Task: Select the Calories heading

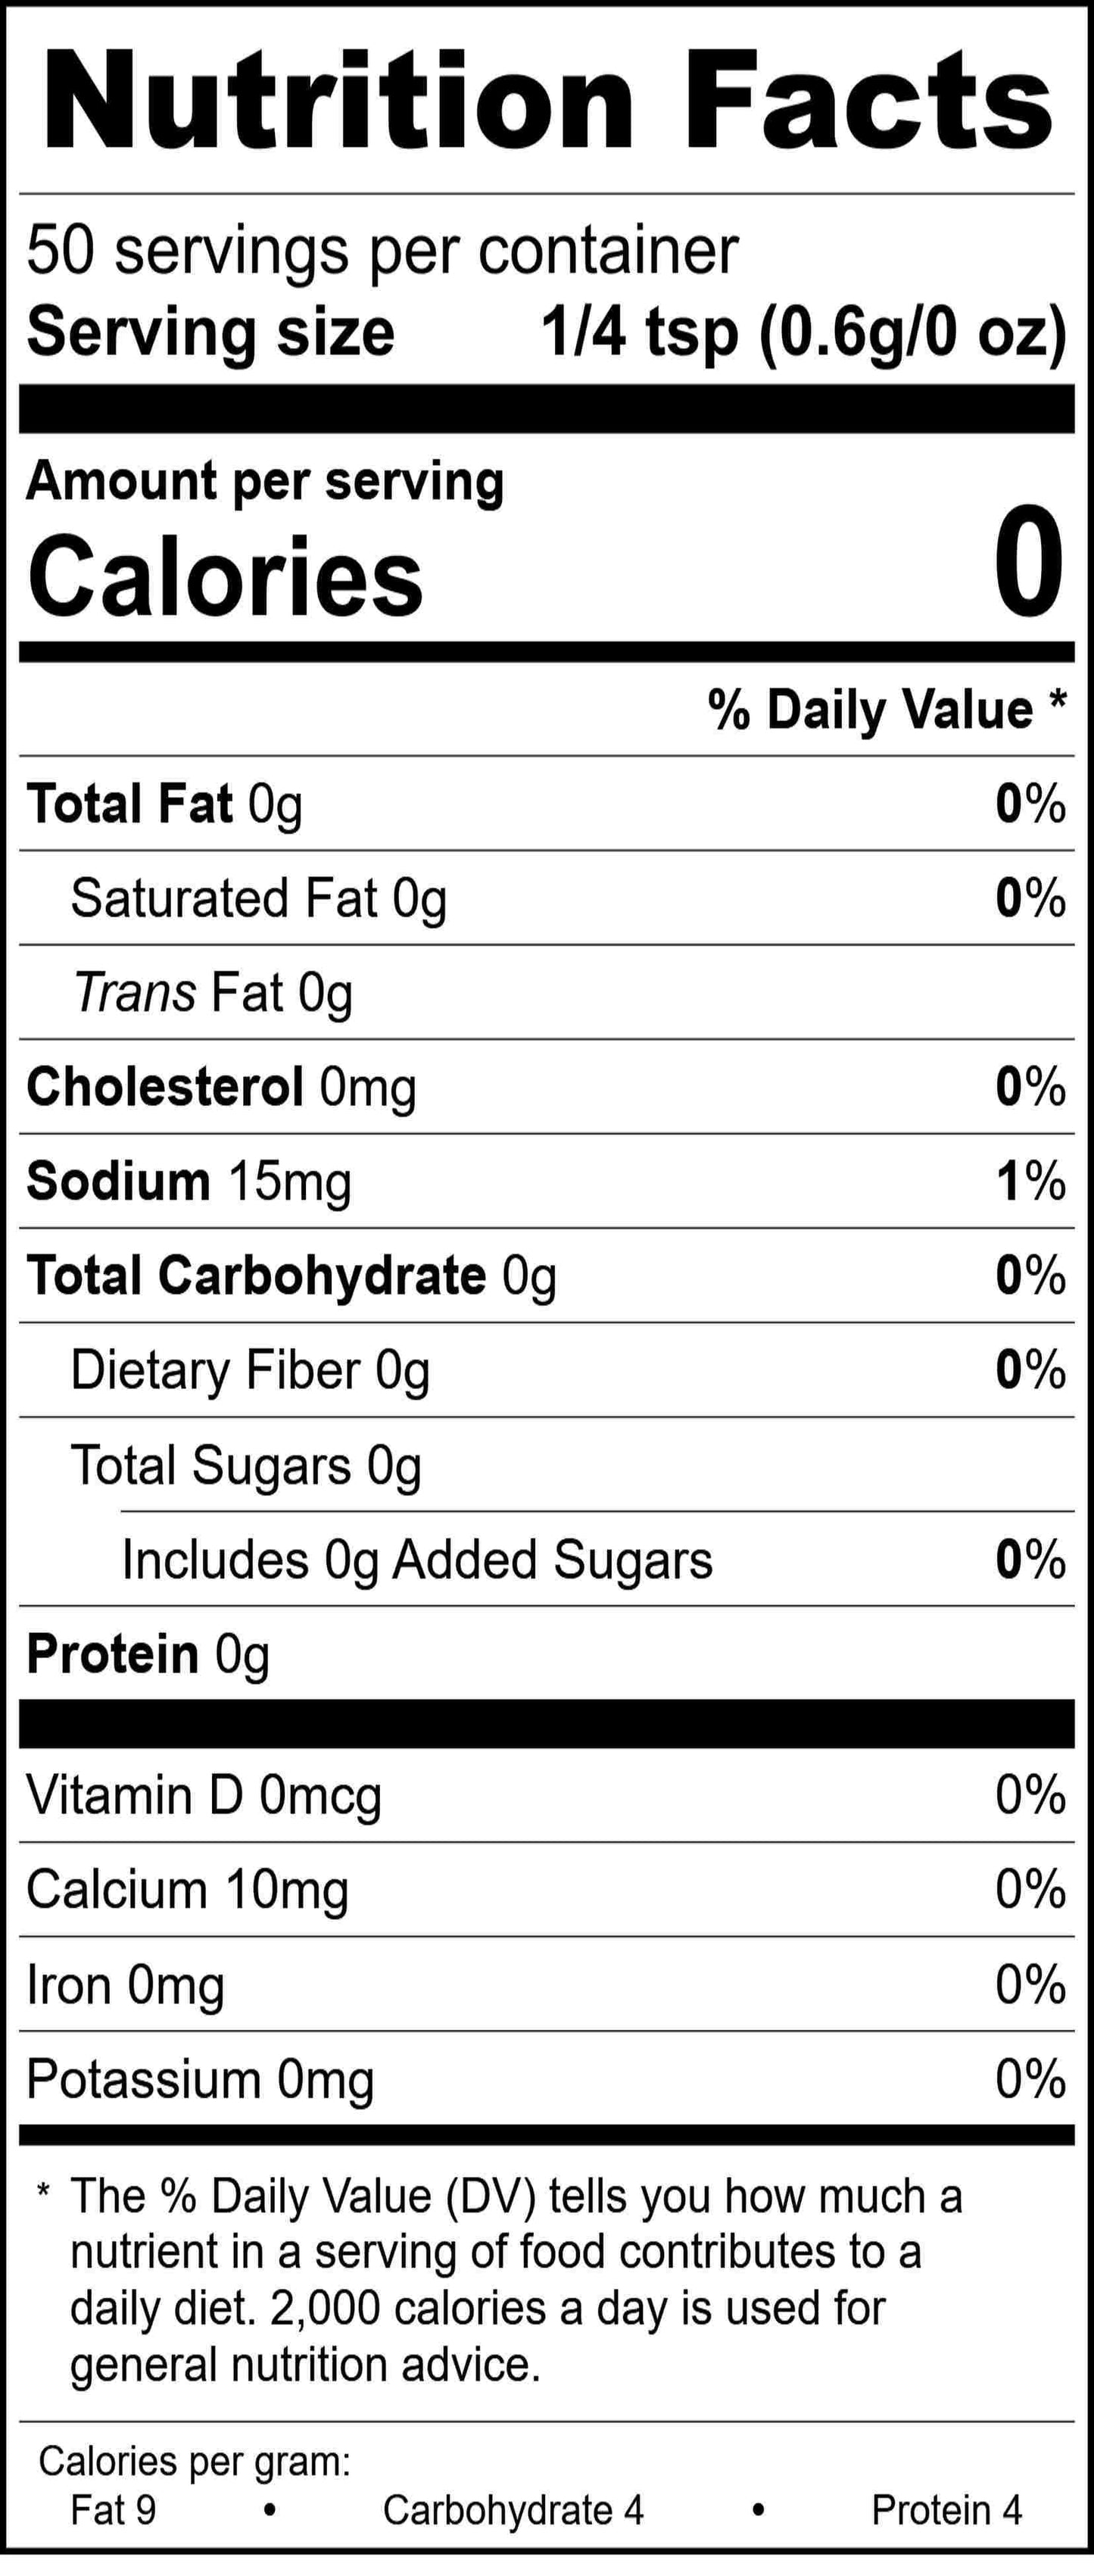Action: pos(225,577)
